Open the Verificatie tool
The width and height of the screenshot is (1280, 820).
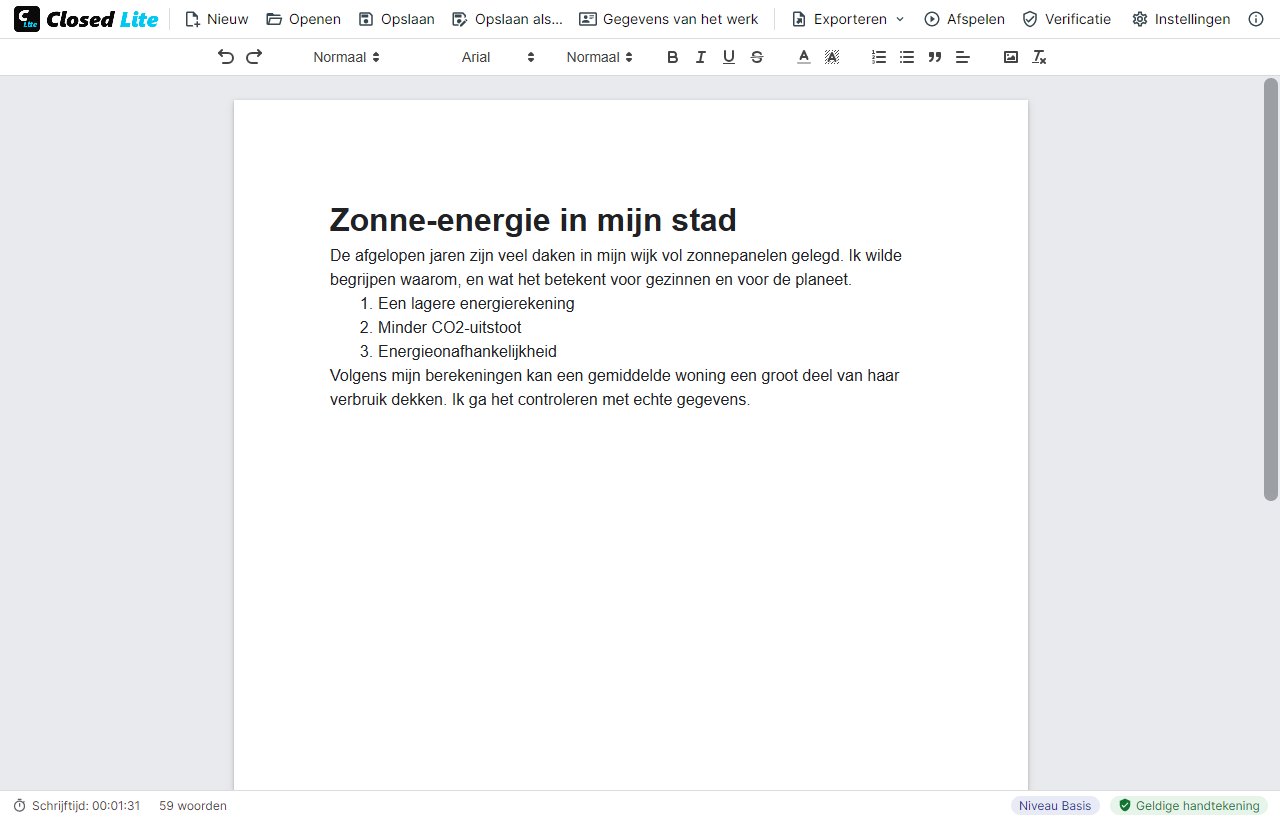tap(1066, 19)
